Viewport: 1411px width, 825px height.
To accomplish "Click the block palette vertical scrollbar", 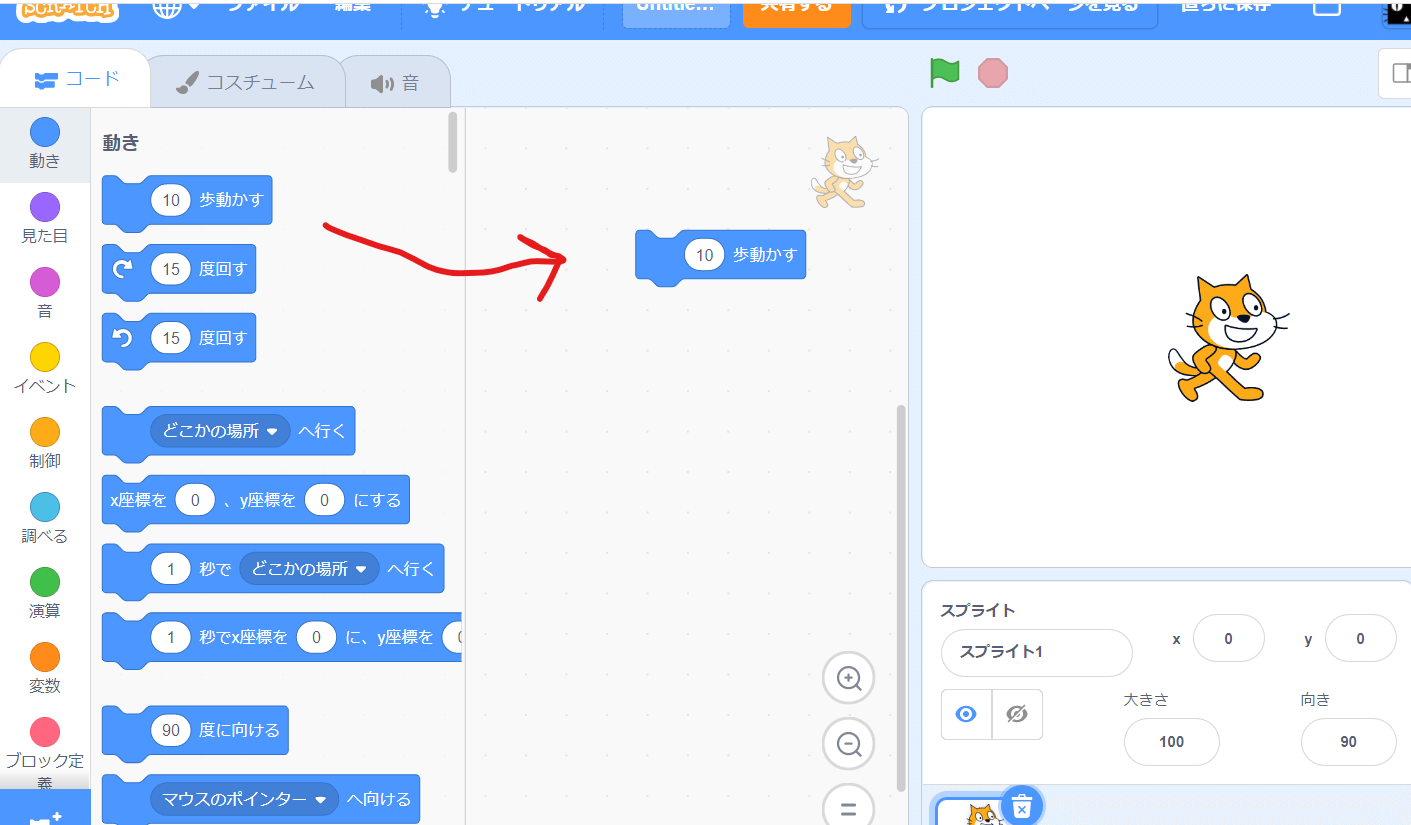I will 453,142.
